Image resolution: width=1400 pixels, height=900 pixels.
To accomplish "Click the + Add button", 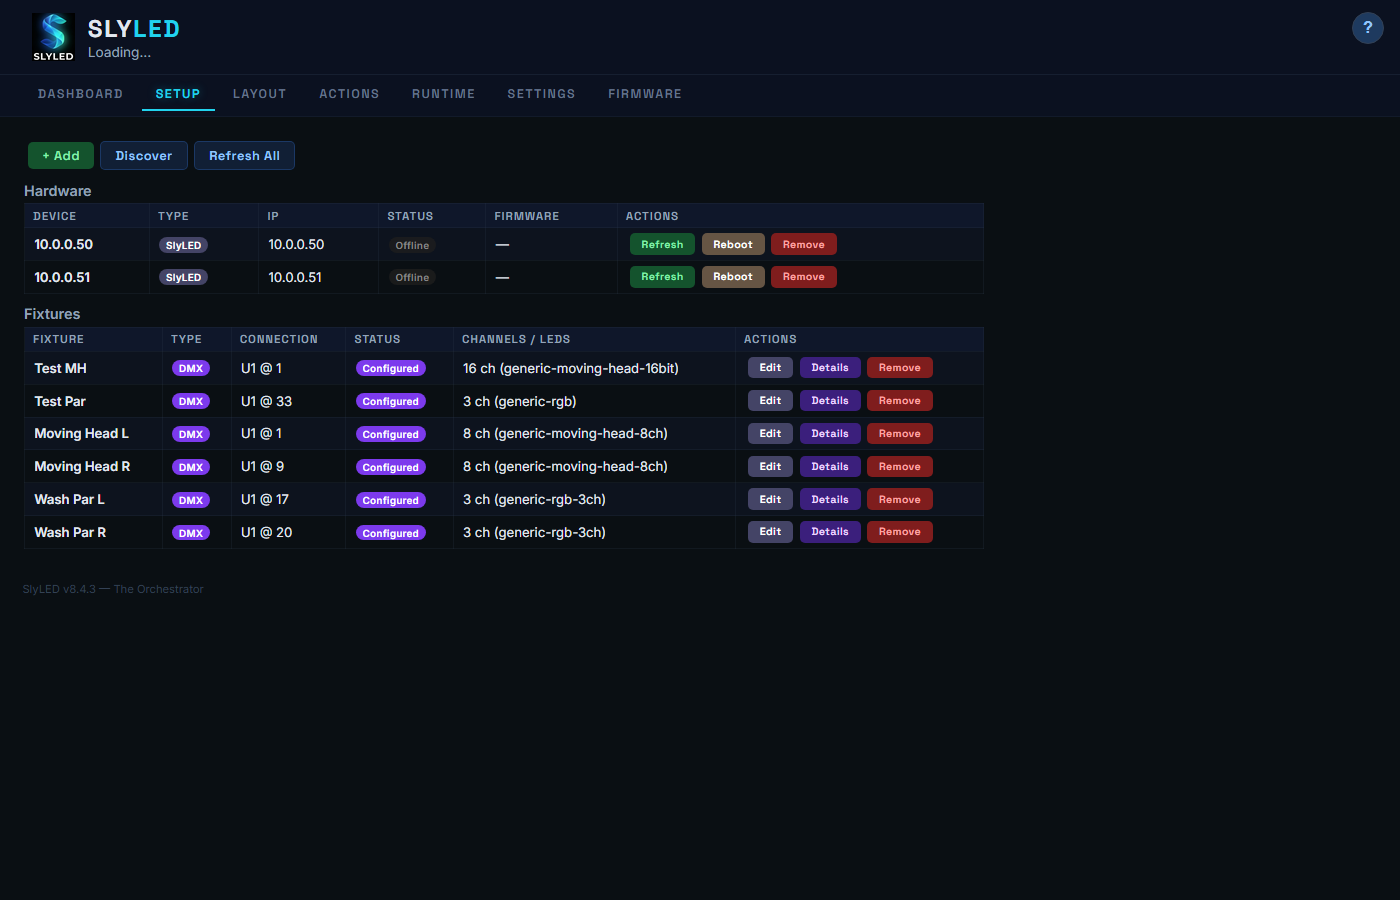I will point(61,156).
